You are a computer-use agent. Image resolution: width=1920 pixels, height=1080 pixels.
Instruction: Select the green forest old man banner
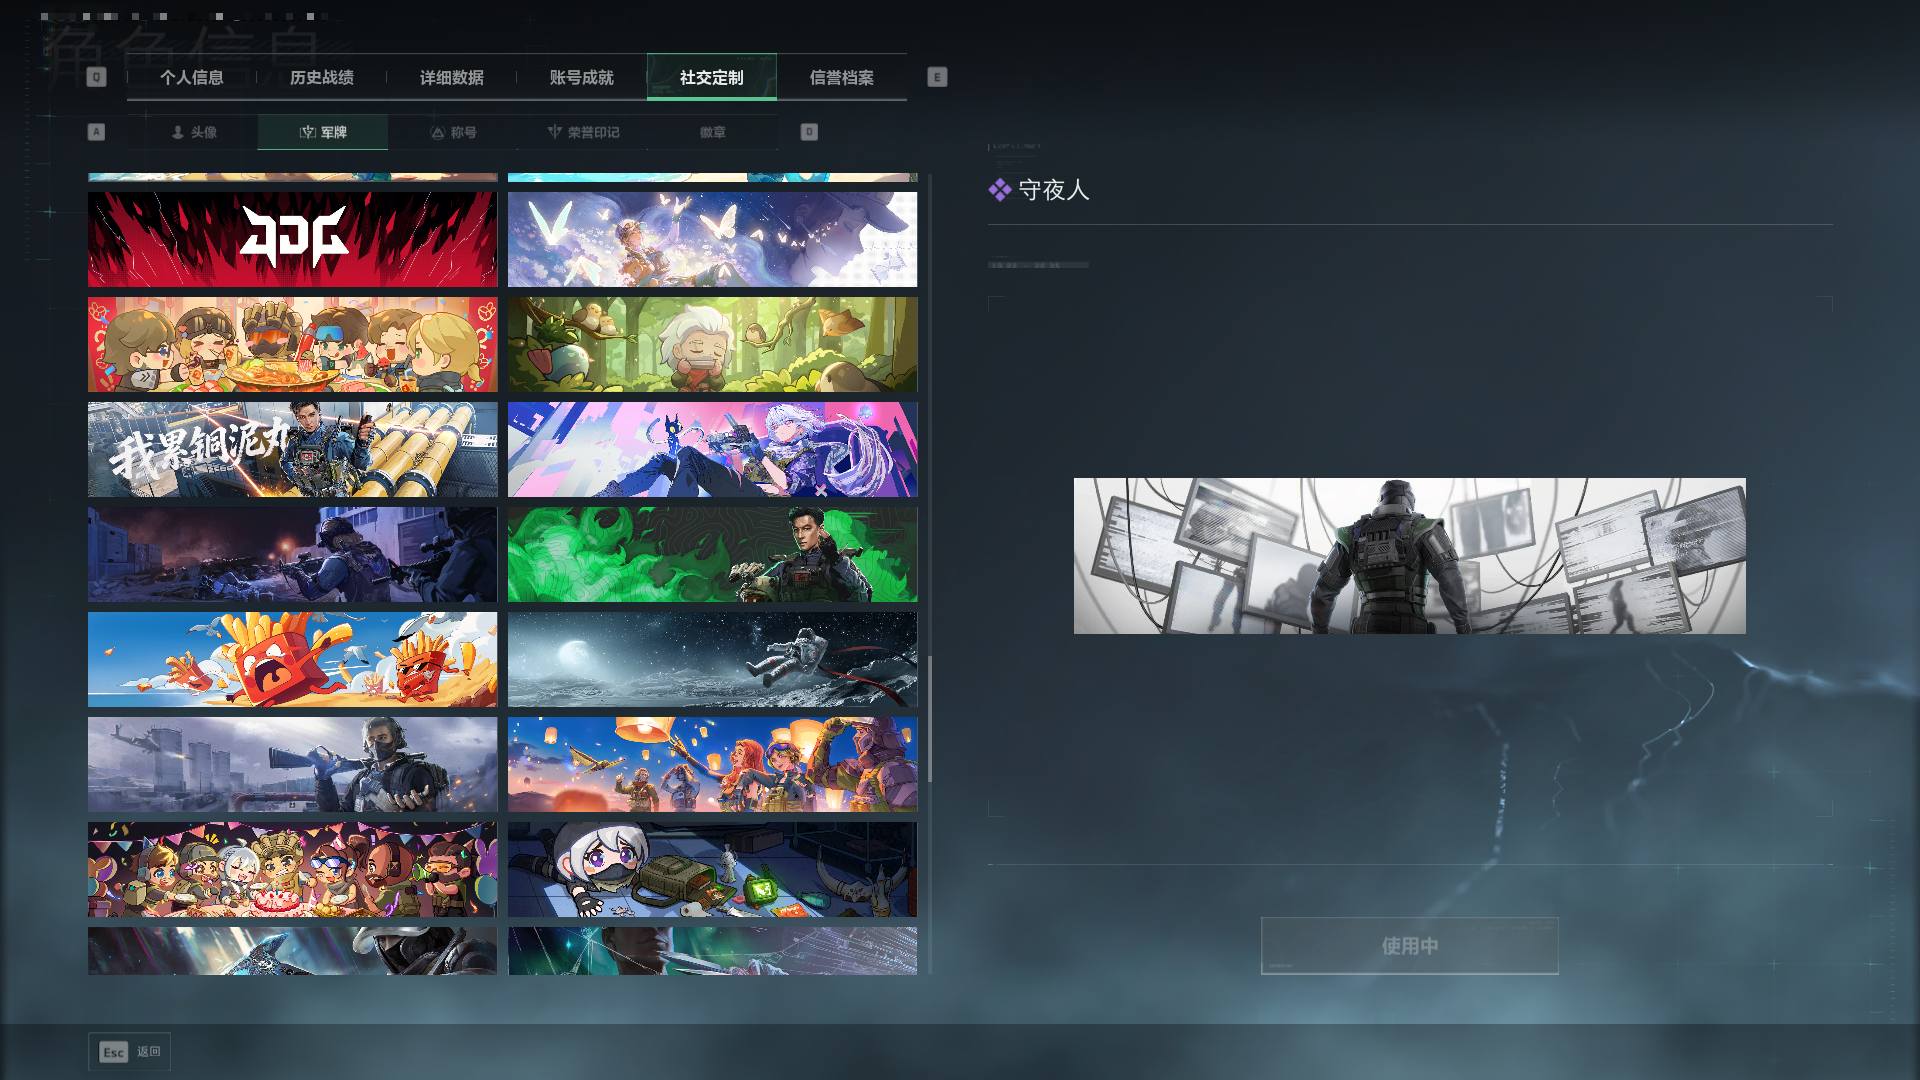click(x=712, y=344)
